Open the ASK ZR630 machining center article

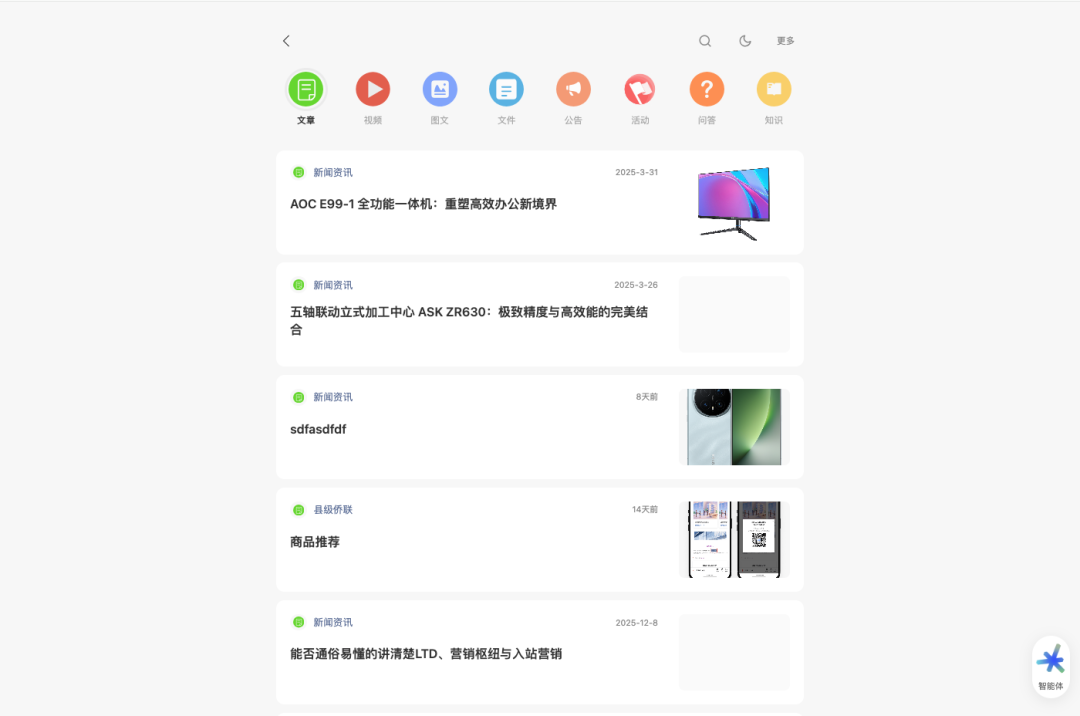pos(469,320)
